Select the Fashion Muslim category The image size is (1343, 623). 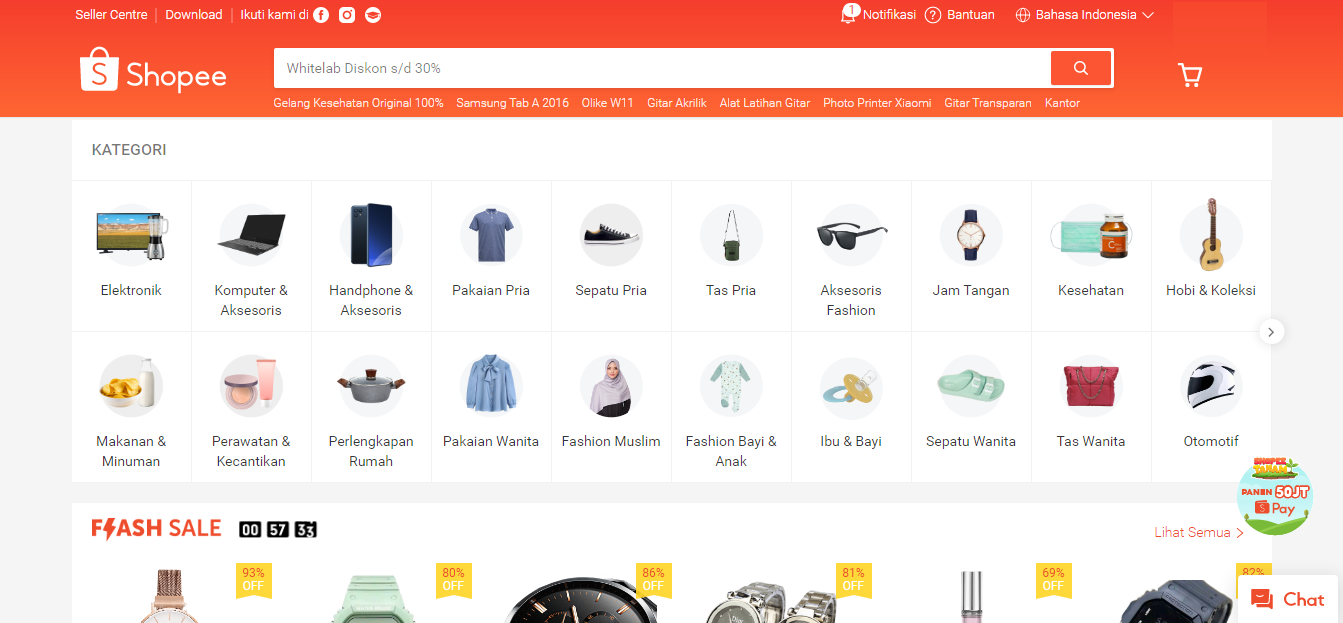[x=610, y=406]
